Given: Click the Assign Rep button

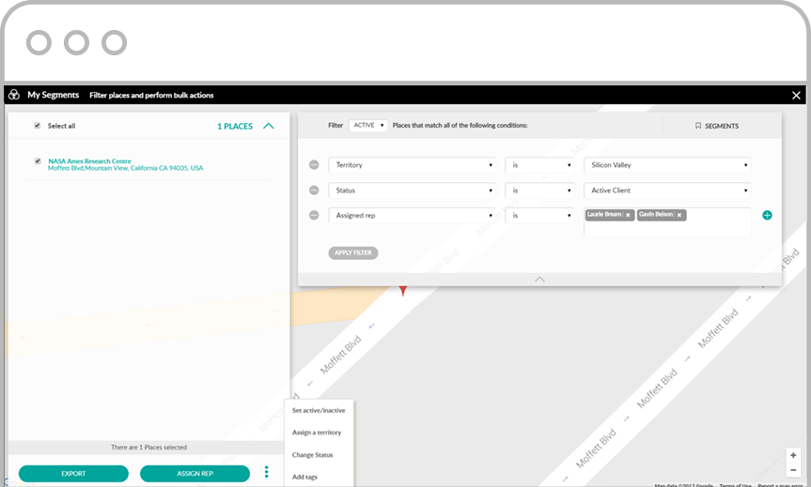Looking at the screenshot, I should click(x=195, y=474).
